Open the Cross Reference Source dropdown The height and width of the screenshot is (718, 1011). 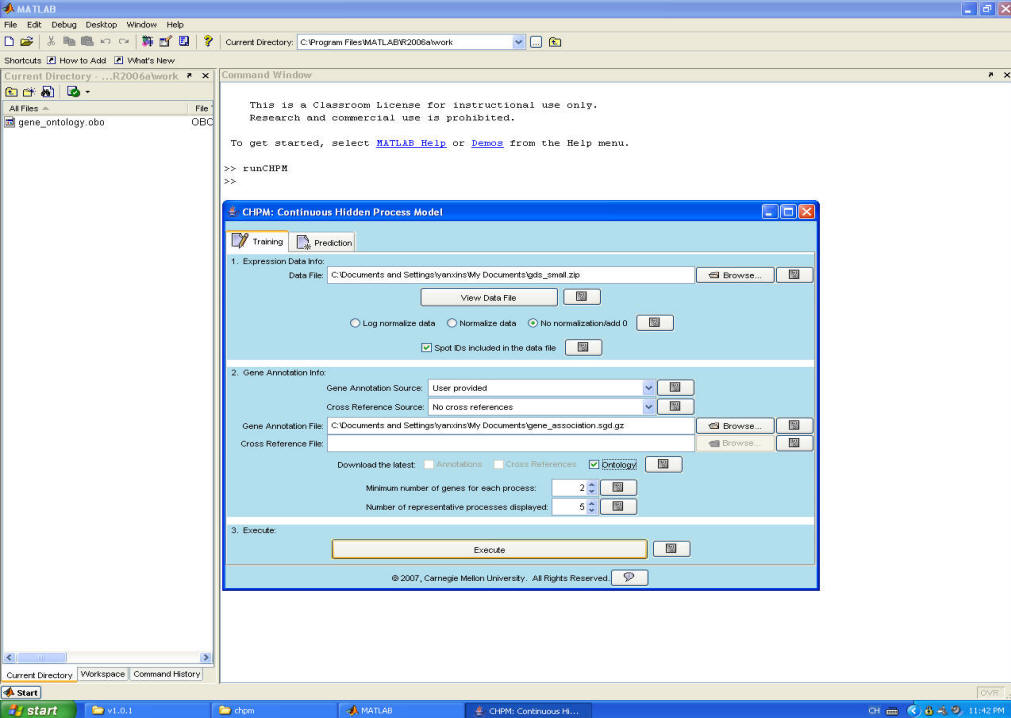pyautogui.click(x=648, y=407)
